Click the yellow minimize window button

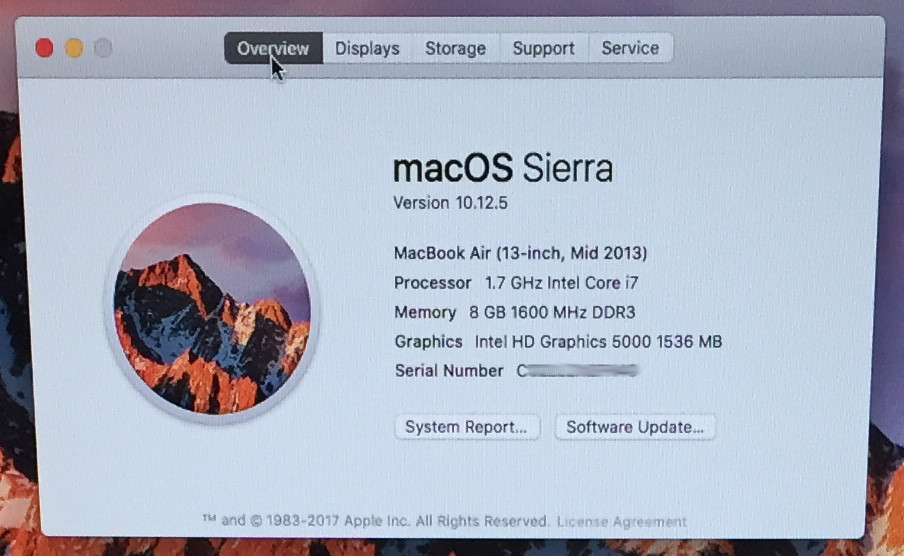tap(74, 48)
